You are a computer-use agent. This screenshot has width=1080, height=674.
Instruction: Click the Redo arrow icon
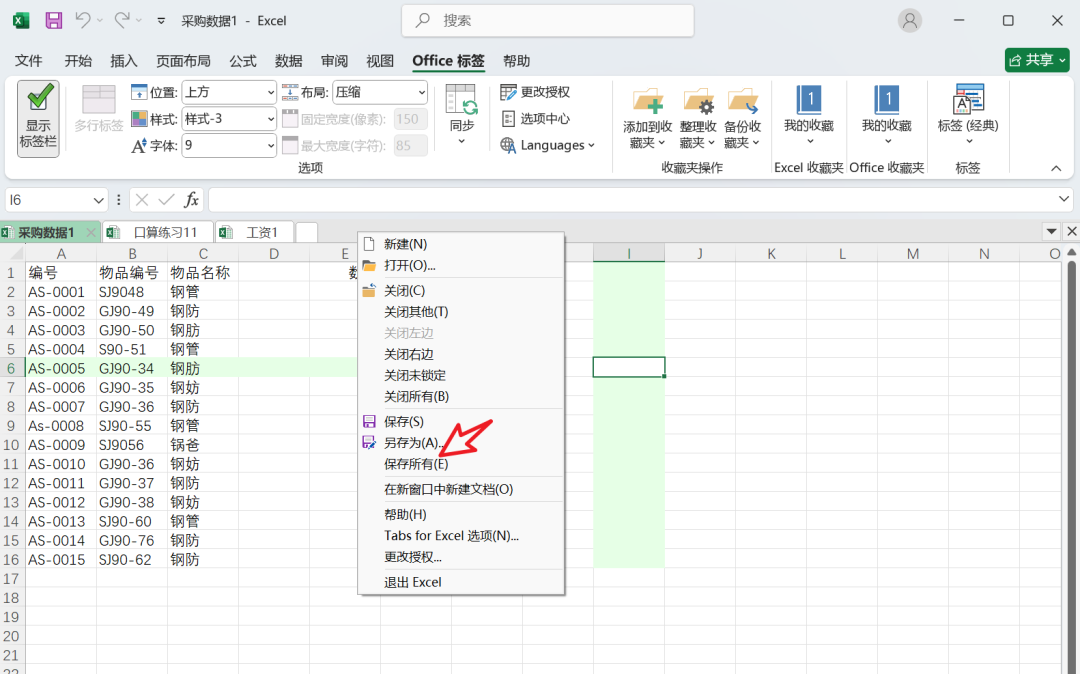click(x=122, y=21)
